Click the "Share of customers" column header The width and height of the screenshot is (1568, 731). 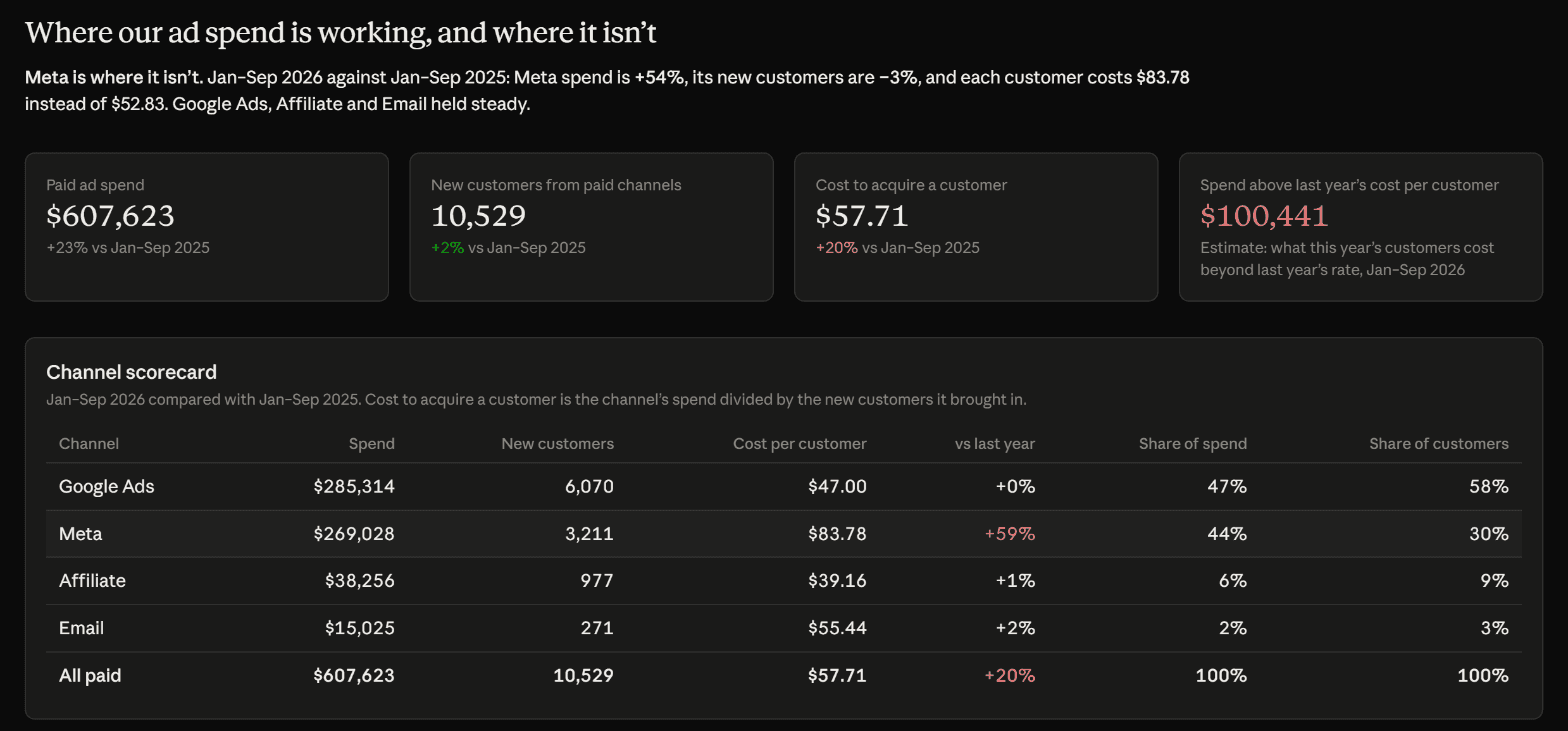click(x=1439, y=444)
